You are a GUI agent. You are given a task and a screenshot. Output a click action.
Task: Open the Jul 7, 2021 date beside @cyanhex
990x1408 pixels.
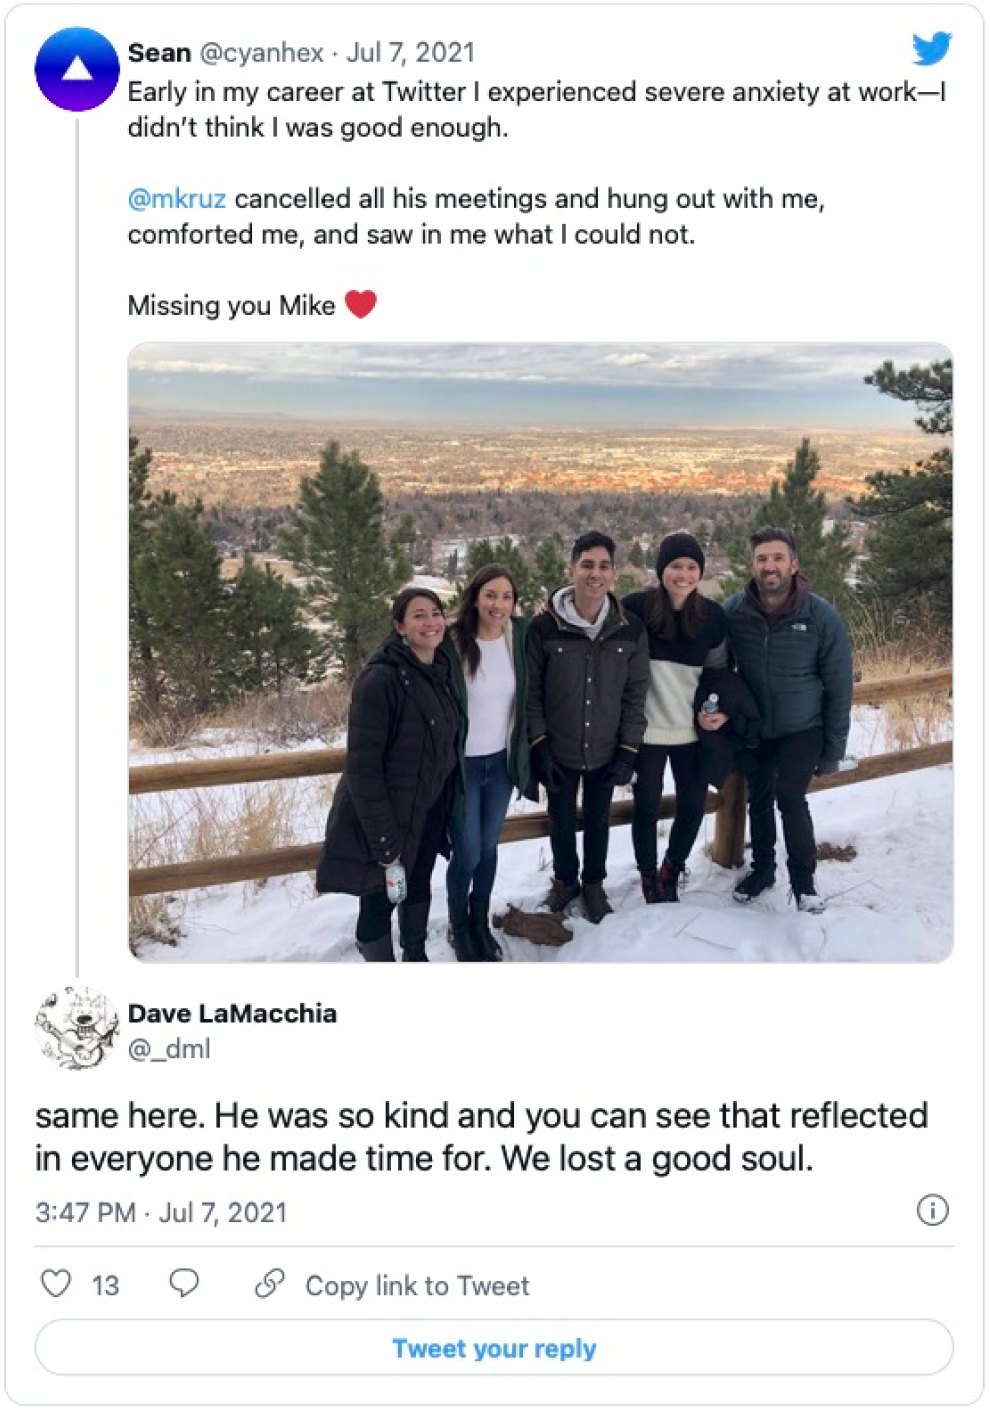click(410, 53)
